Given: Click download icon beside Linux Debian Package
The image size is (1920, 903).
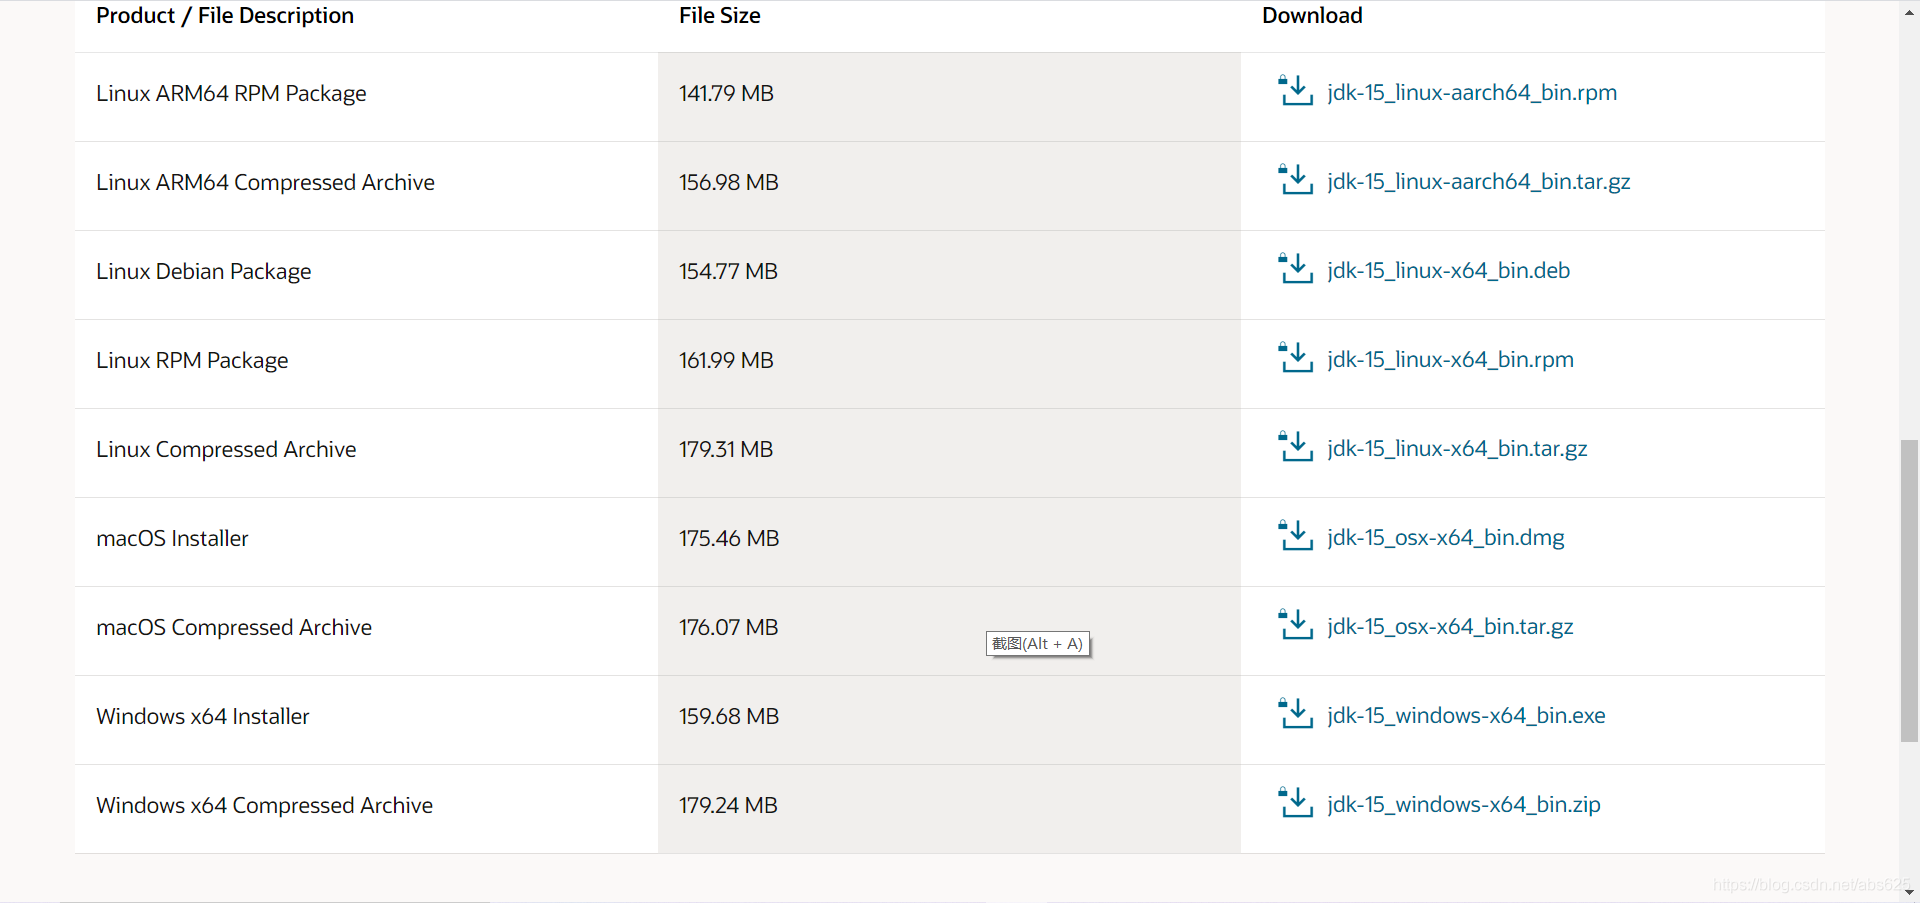Looking at the screenshot, I should point(1295,269).
